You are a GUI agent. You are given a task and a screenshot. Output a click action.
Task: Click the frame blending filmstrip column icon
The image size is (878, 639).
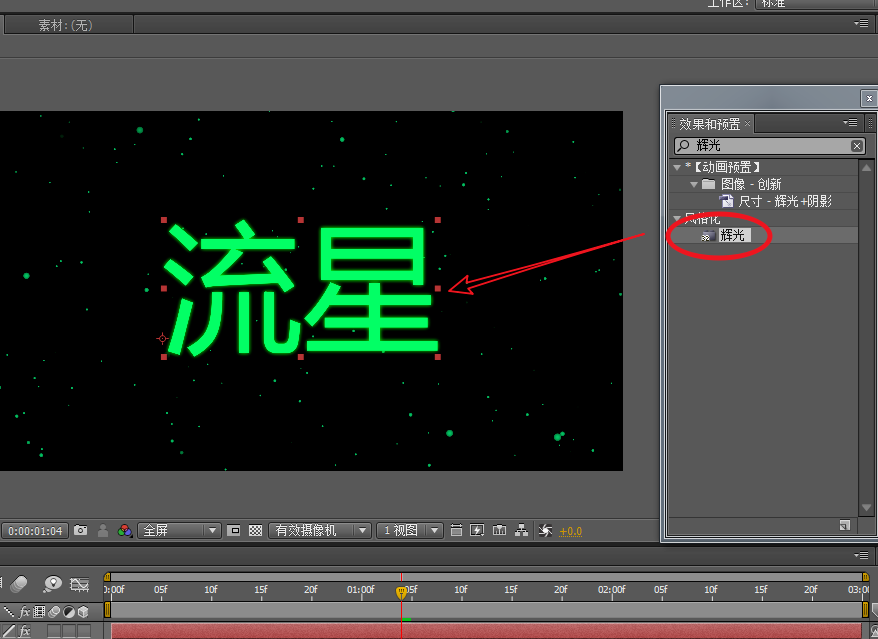point(39,612)
